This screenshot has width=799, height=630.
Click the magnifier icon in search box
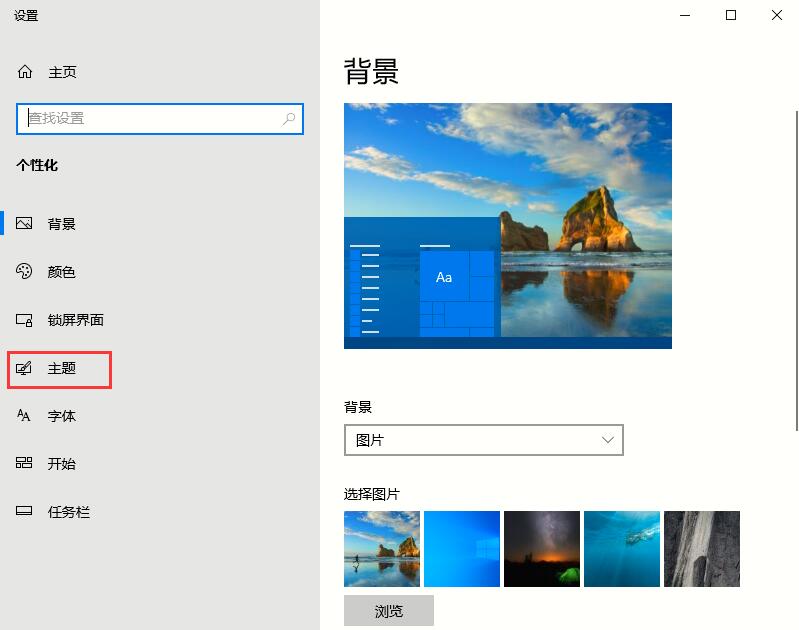[x=289, y=118]
